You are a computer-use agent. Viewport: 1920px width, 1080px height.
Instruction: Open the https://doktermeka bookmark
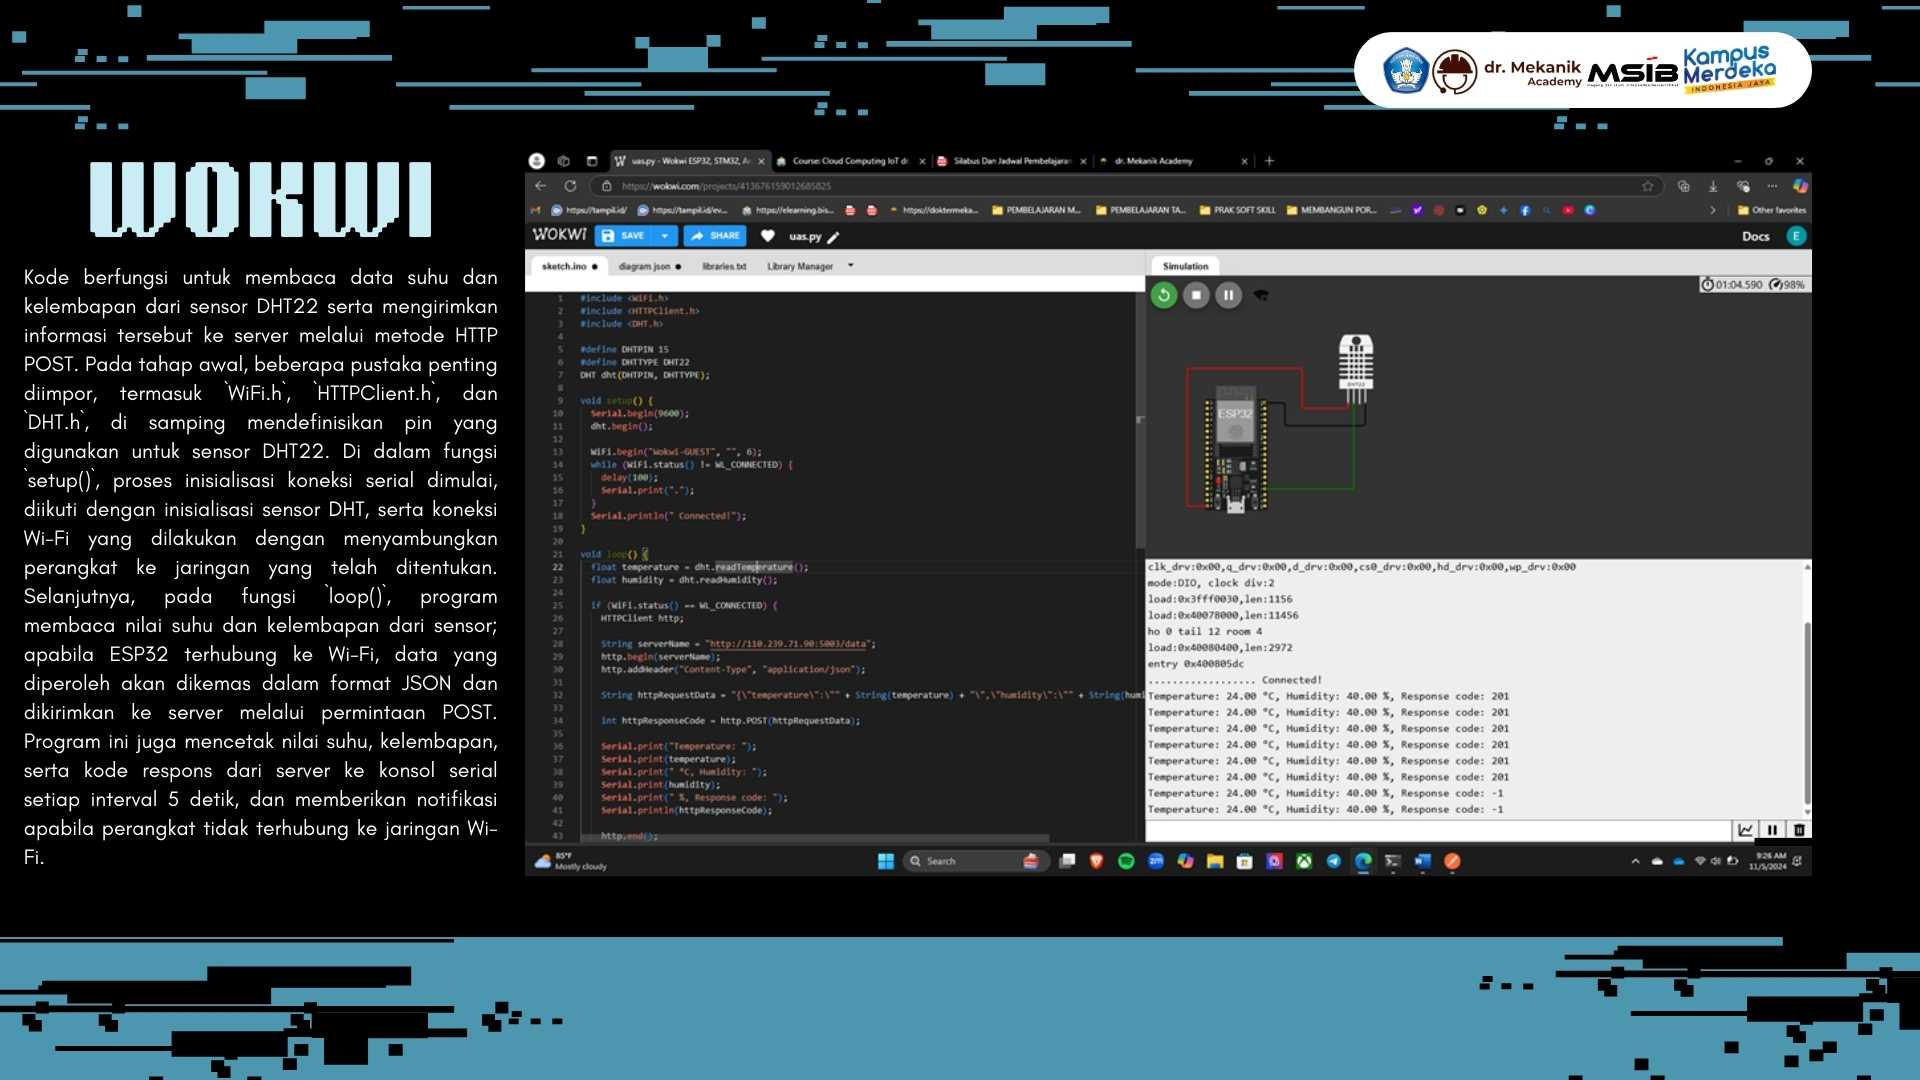934,210
